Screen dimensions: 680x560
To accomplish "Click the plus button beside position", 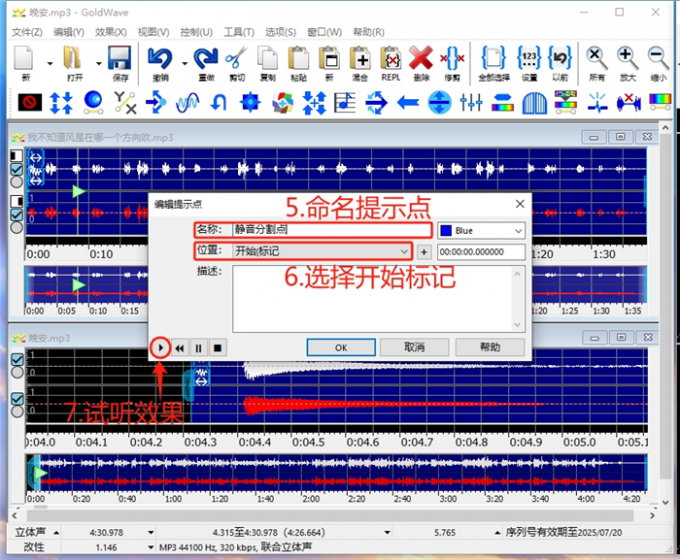I will click(x=424, y=252).
